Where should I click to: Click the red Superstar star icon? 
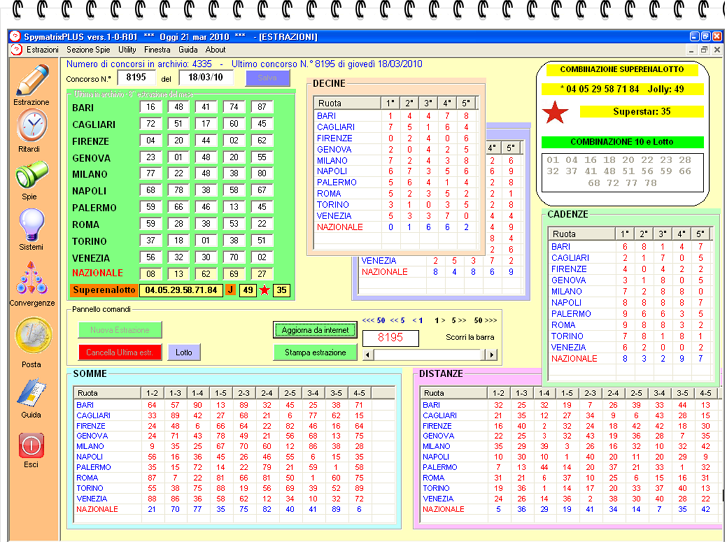(555, 112)
